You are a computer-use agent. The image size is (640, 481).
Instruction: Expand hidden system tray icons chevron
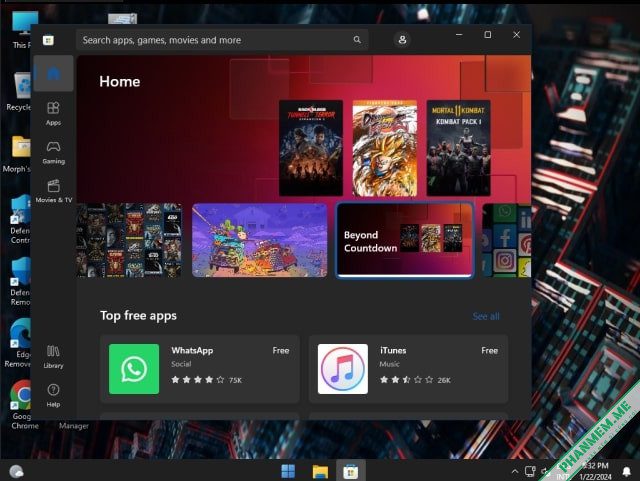click(x=515, y=472)
